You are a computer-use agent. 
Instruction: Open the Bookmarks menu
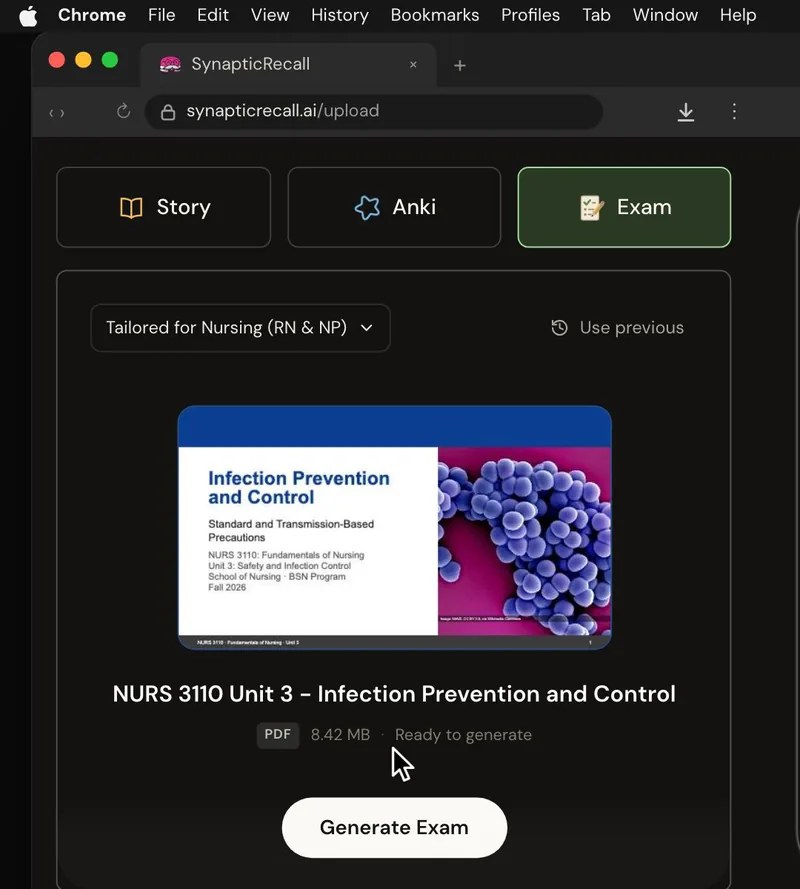click(435, 15)
